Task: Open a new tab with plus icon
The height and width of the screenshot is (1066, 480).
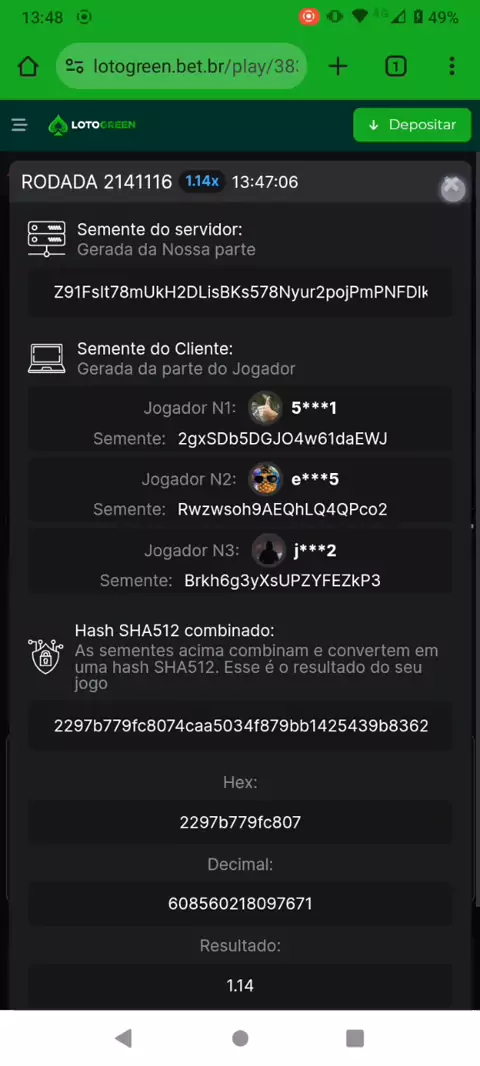Action: pos(338,66)
